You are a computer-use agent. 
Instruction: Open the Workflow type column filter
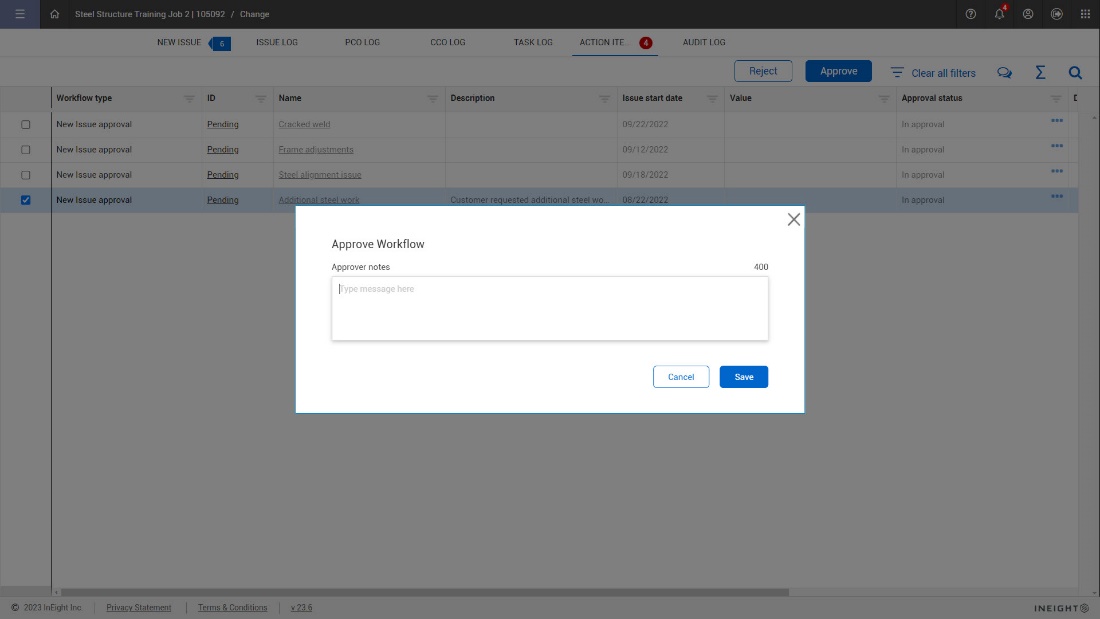pos(189,99)
